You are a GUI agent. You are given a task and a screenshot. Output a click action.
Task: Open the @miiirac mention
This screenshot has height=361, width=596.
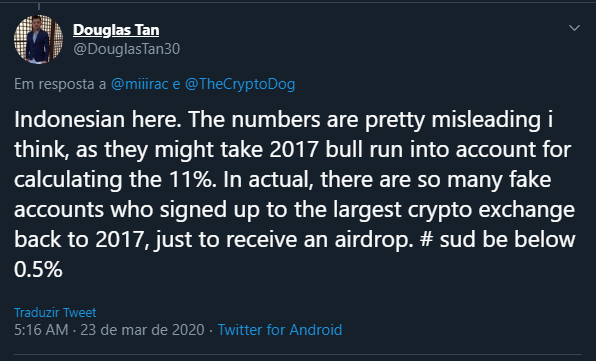pyautogui.click(x=139, y=84)
